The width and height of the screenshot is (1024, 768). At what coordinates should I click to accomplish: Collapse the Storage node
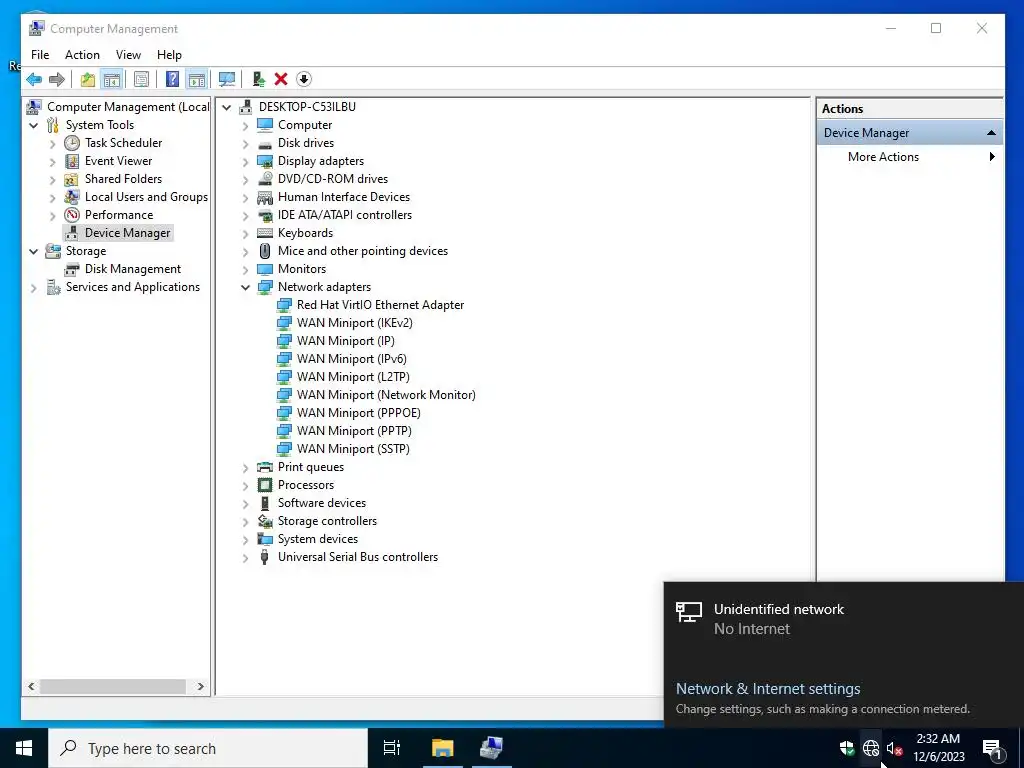point(33,251)
